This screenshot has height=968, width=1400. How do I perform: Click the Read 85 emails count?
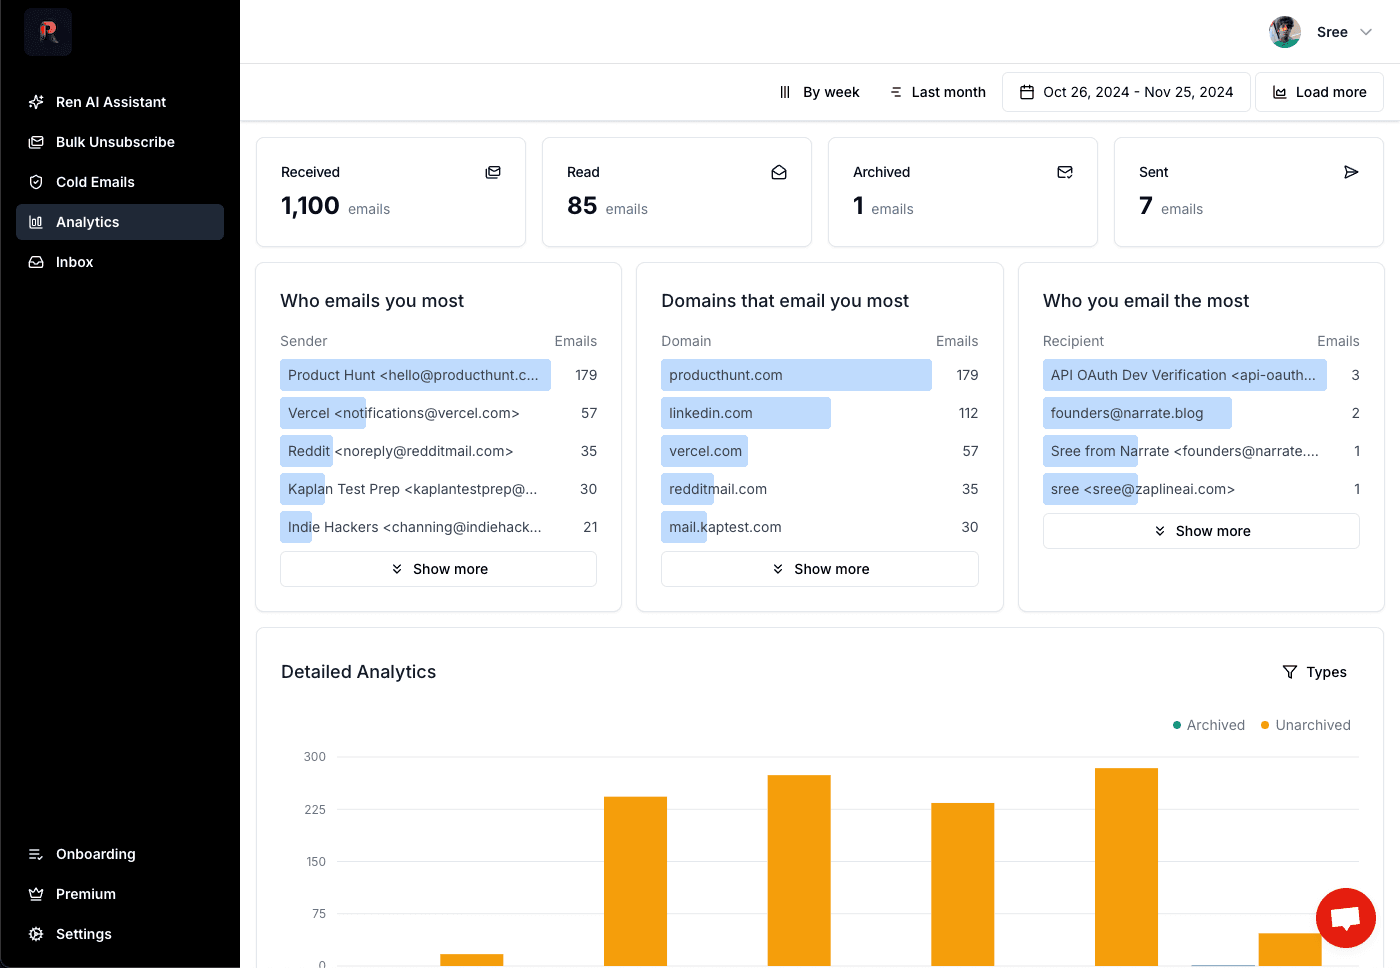607,206
